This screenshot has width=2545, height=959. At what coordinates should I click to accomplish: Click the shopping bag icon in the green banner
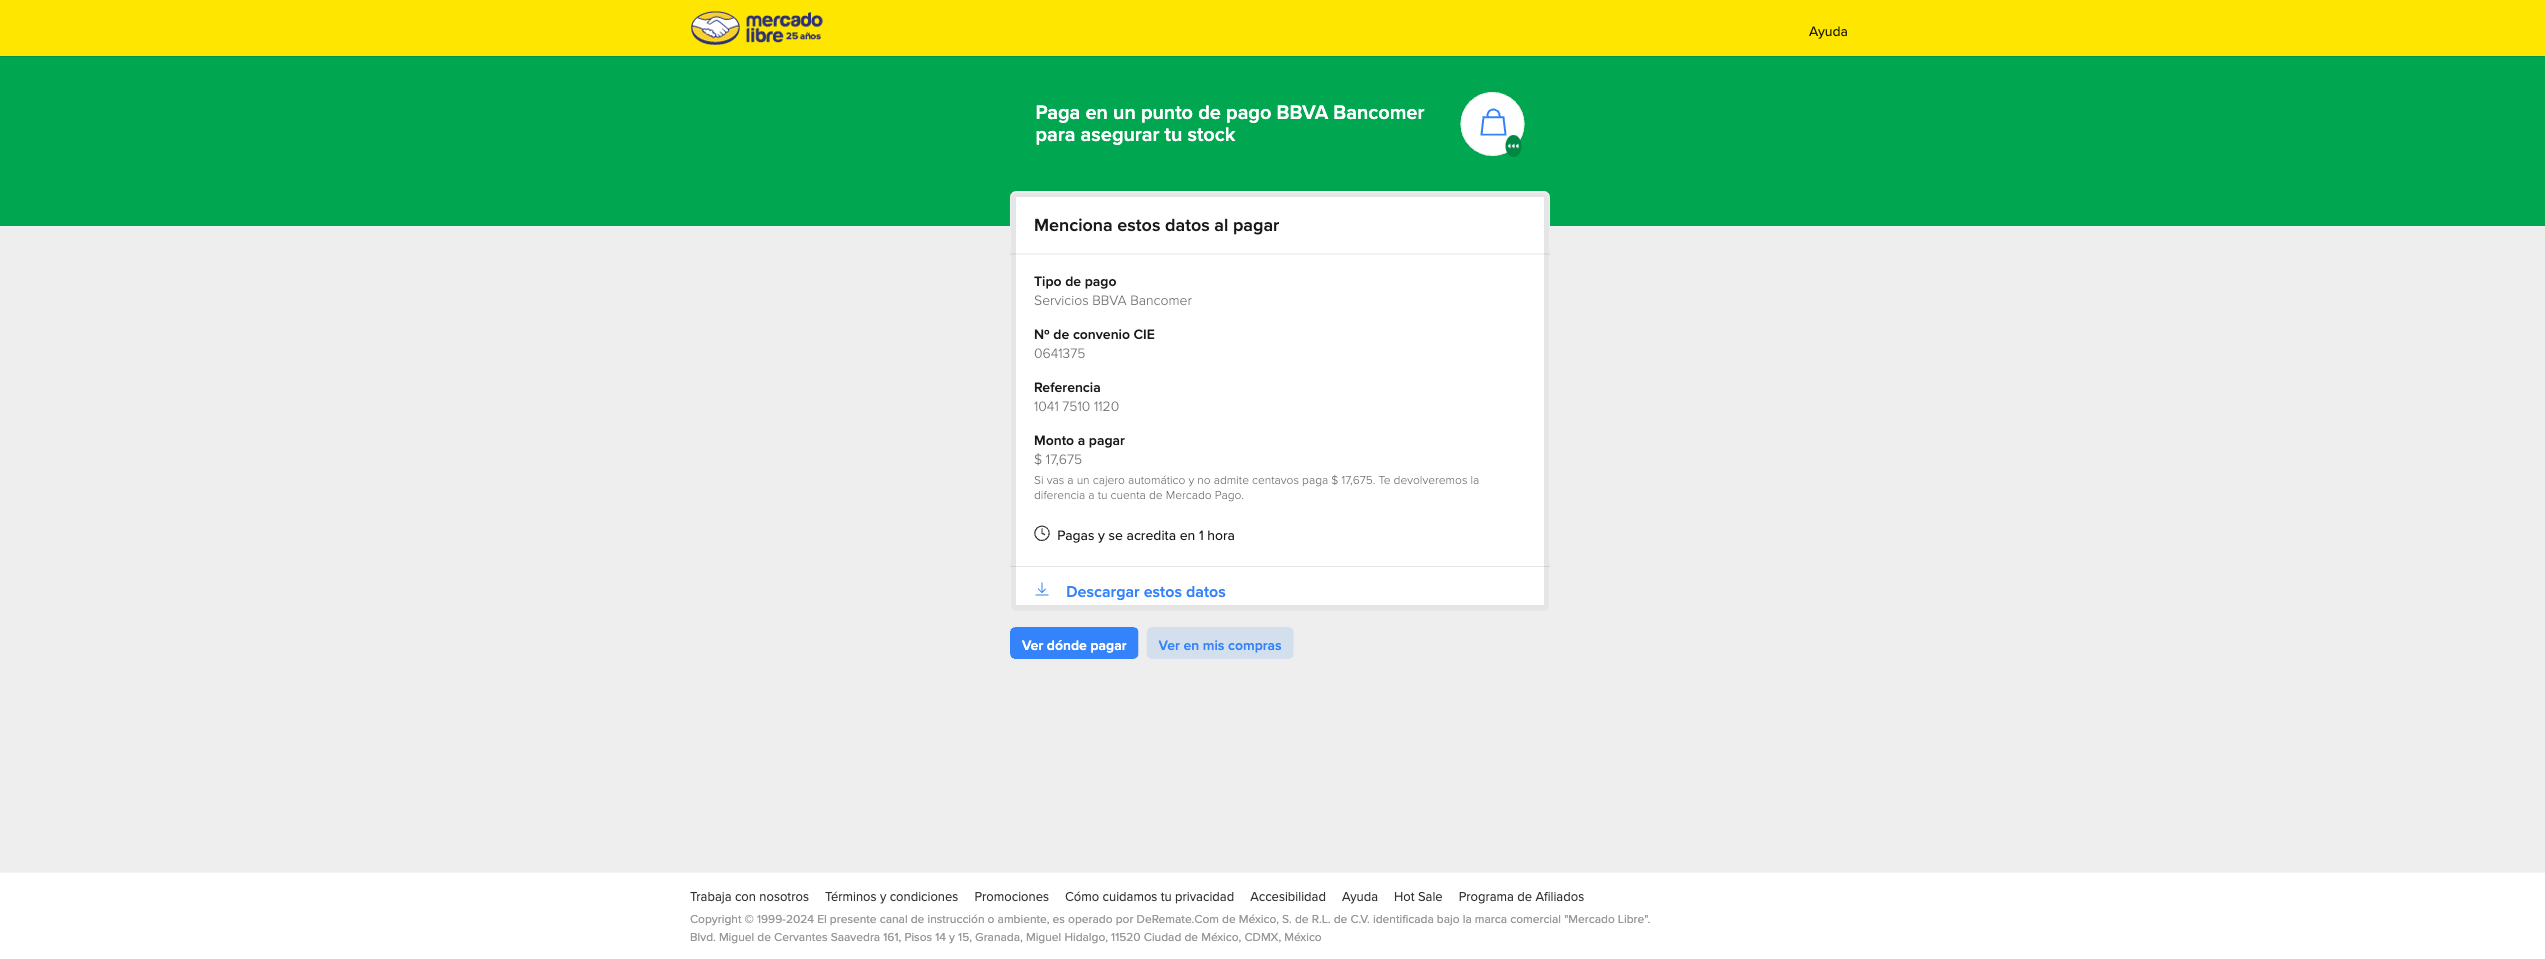click(1492, 124)
